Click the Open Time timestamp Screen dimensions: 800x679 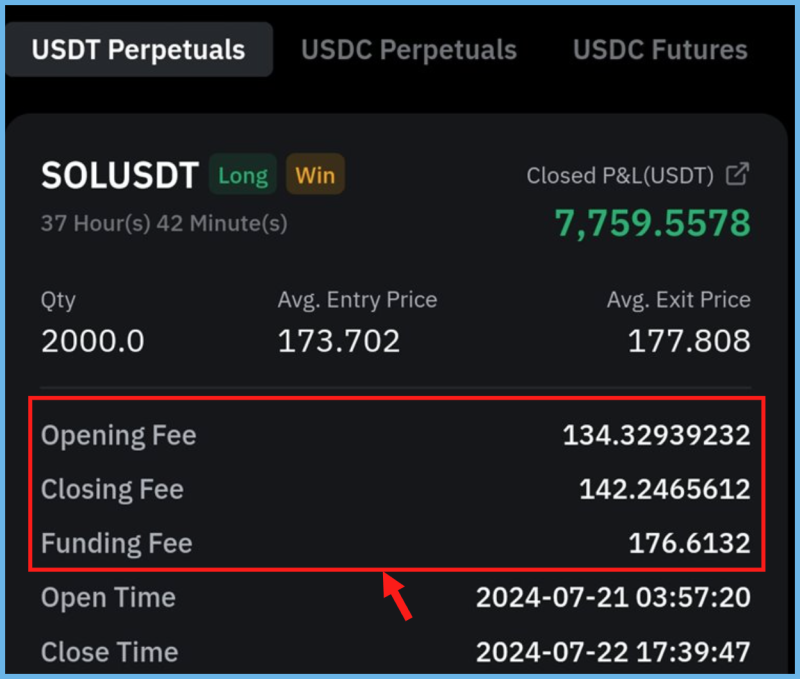(x=613, y=597)
